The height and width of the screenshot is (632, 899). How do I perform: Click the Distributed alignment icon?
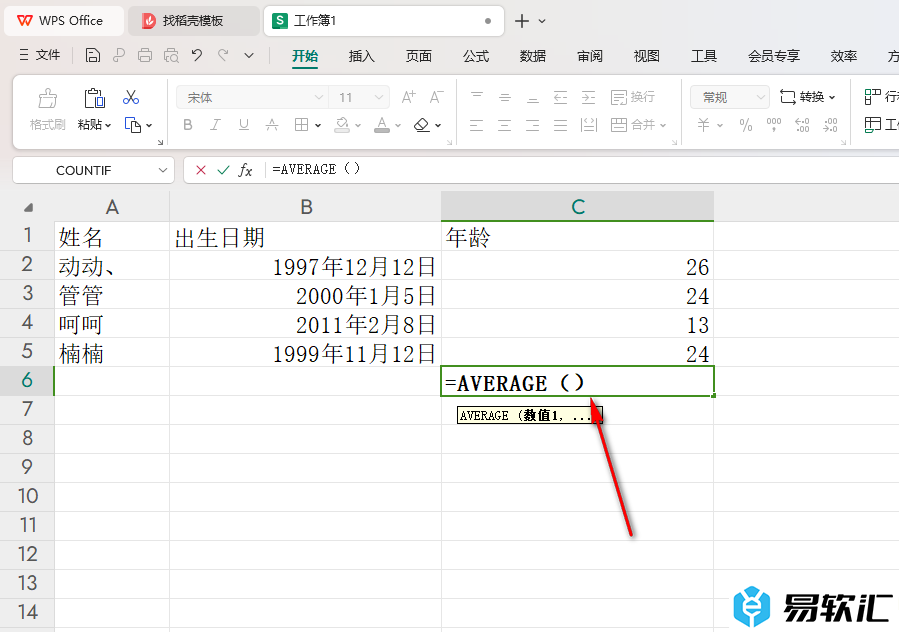[x=588, y=124]
